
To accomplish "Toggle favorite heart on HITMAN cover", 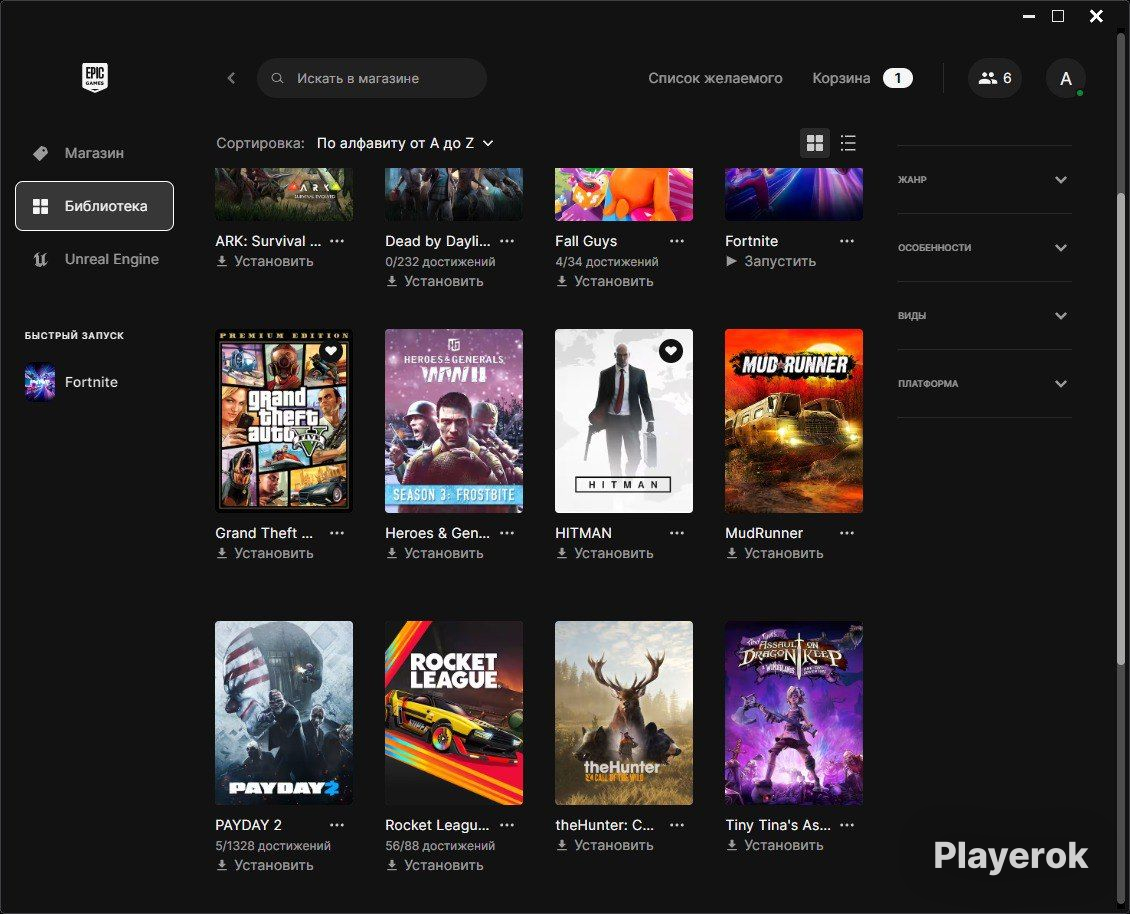I will (671, 351).
